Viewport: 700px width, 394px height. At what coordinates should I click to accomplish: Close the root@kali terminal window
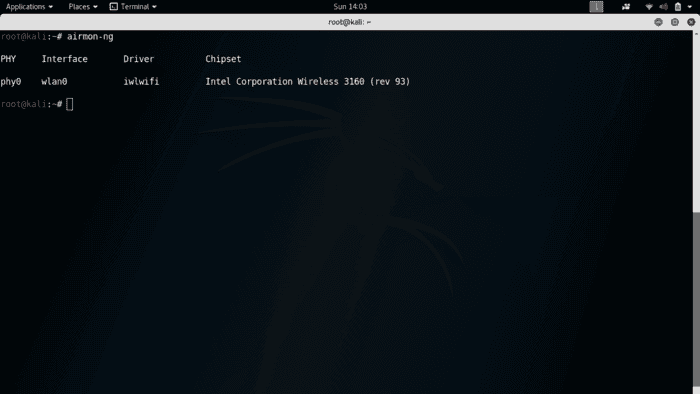click(x=691, y=22)
